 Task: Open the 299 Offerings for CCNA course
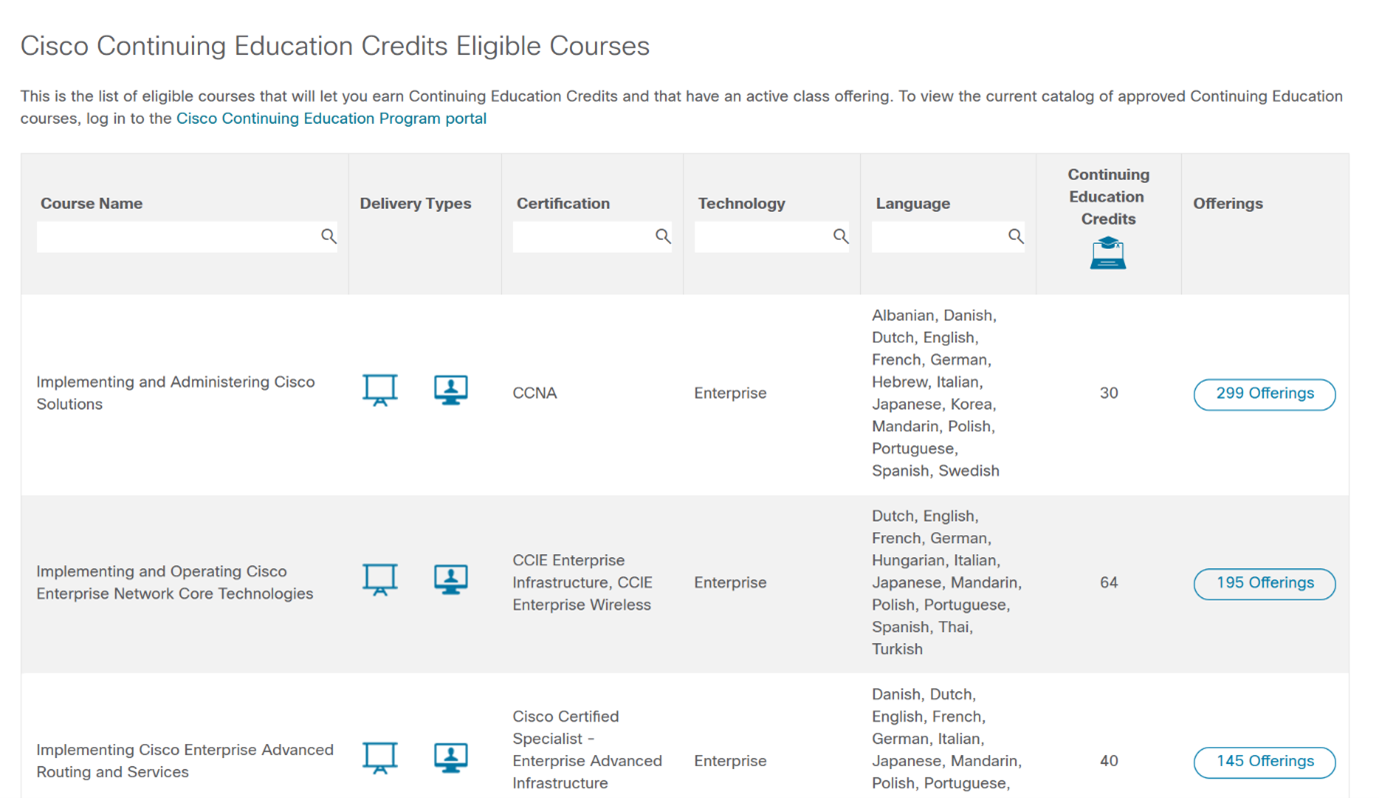(x=1264, y=393)
